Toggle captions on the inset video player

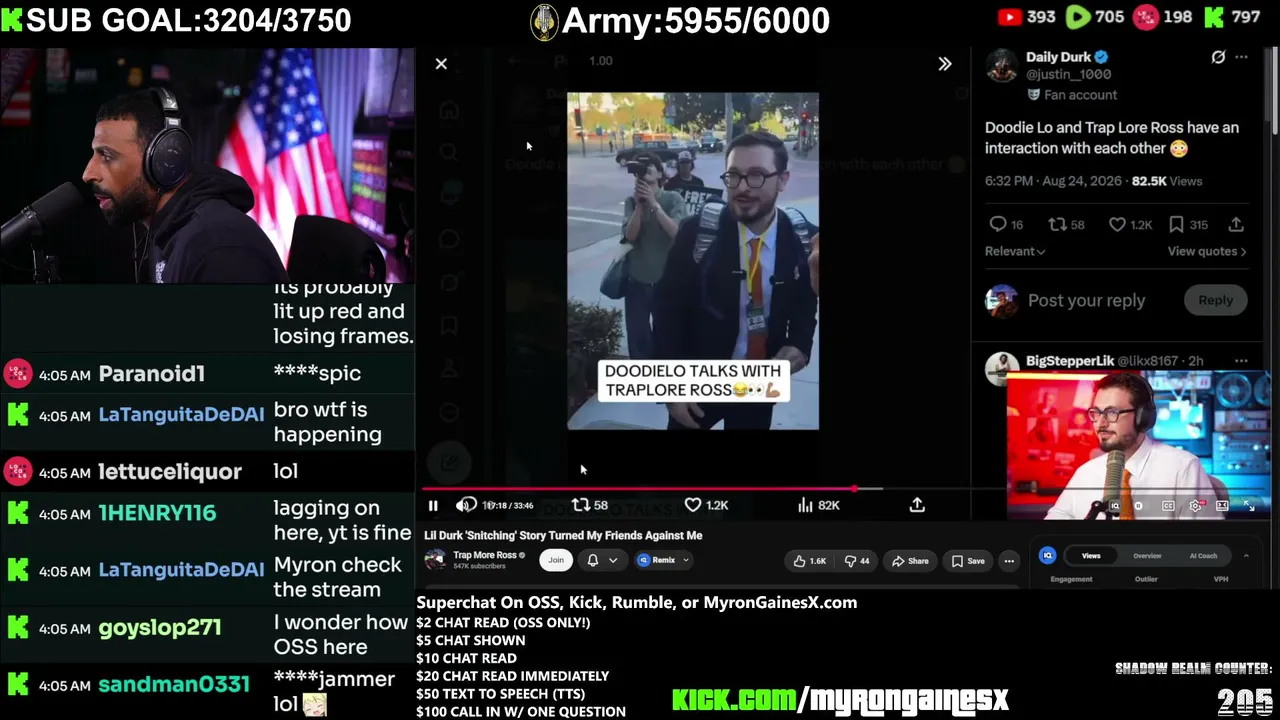pyautogui.click(x=1168, y=506)
